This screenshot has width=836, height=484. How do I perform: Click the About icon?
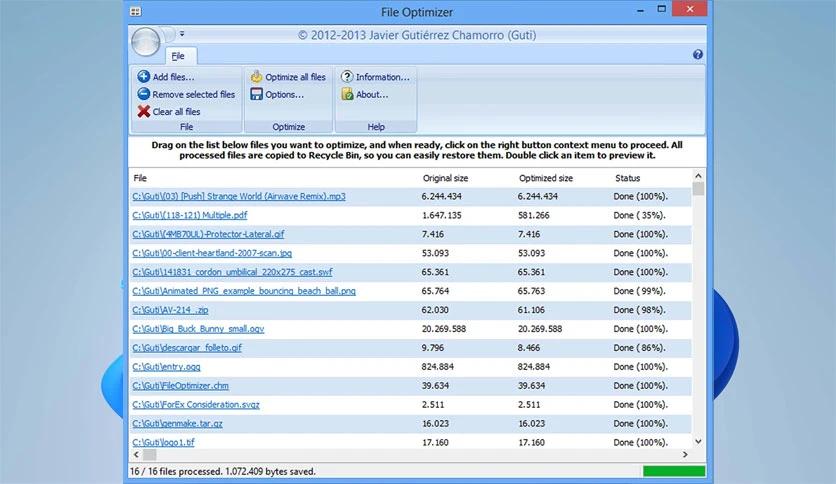point(347,94)
